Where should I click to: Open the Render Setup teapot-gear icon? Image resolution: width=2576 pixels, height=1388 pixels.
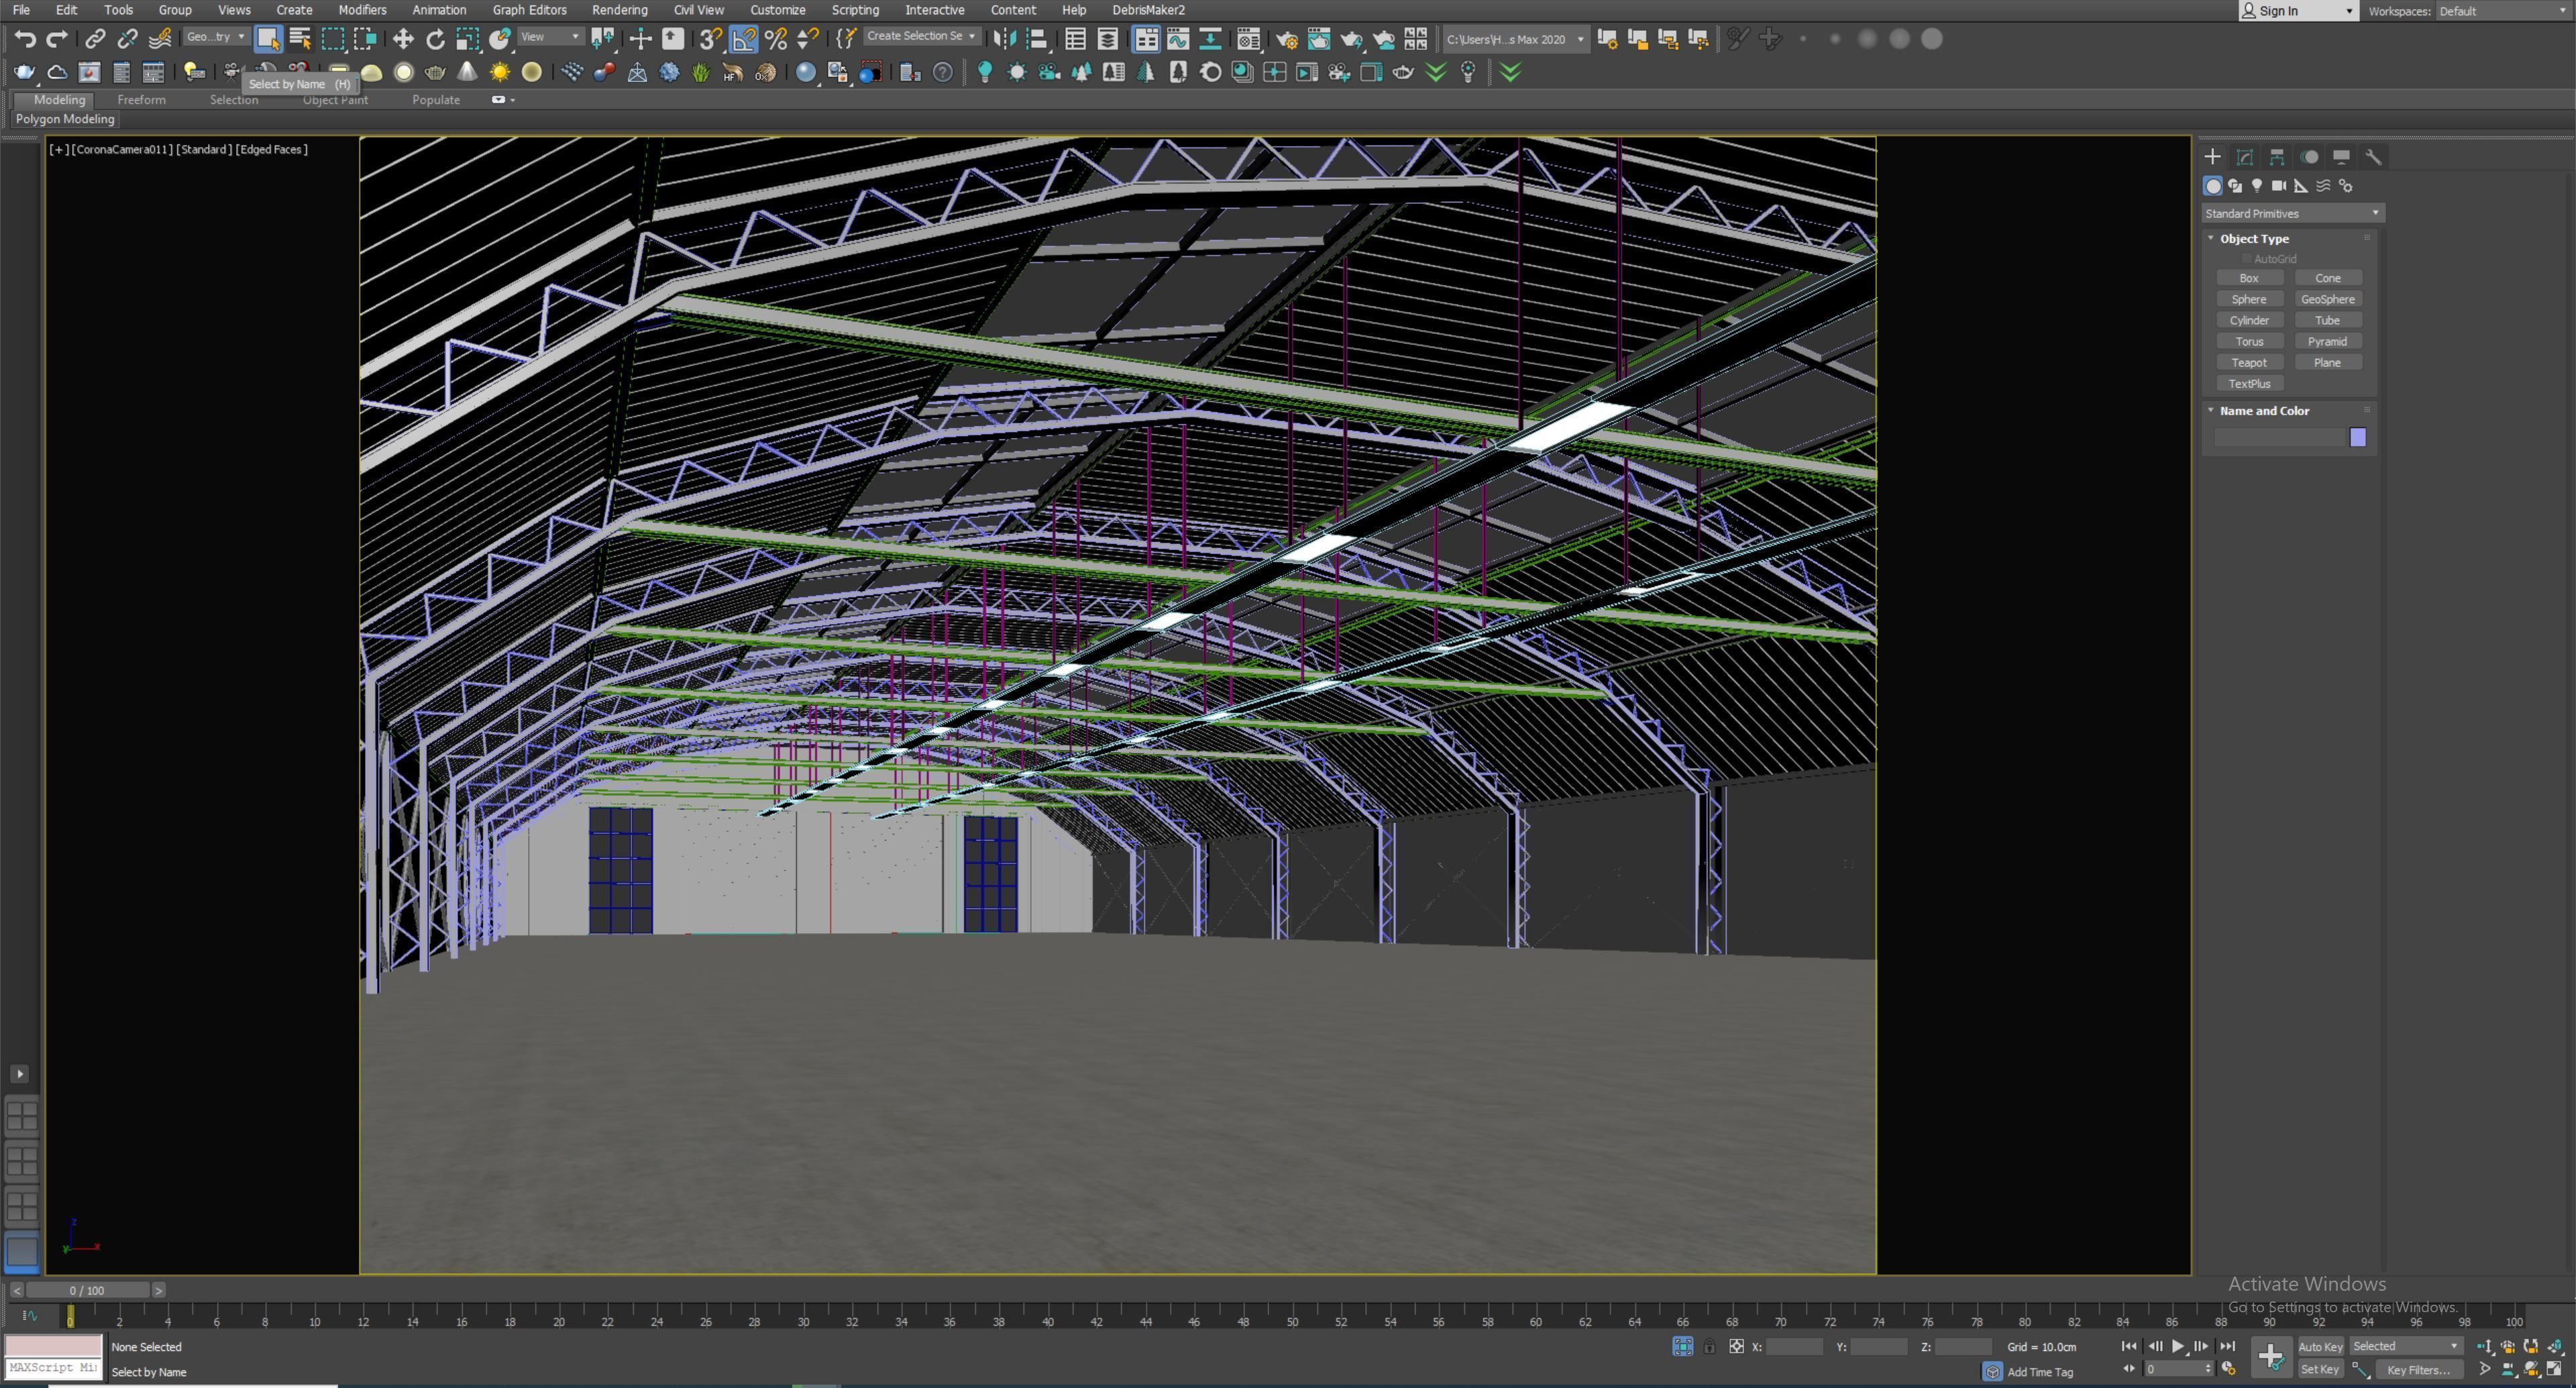click(1287, 39)
